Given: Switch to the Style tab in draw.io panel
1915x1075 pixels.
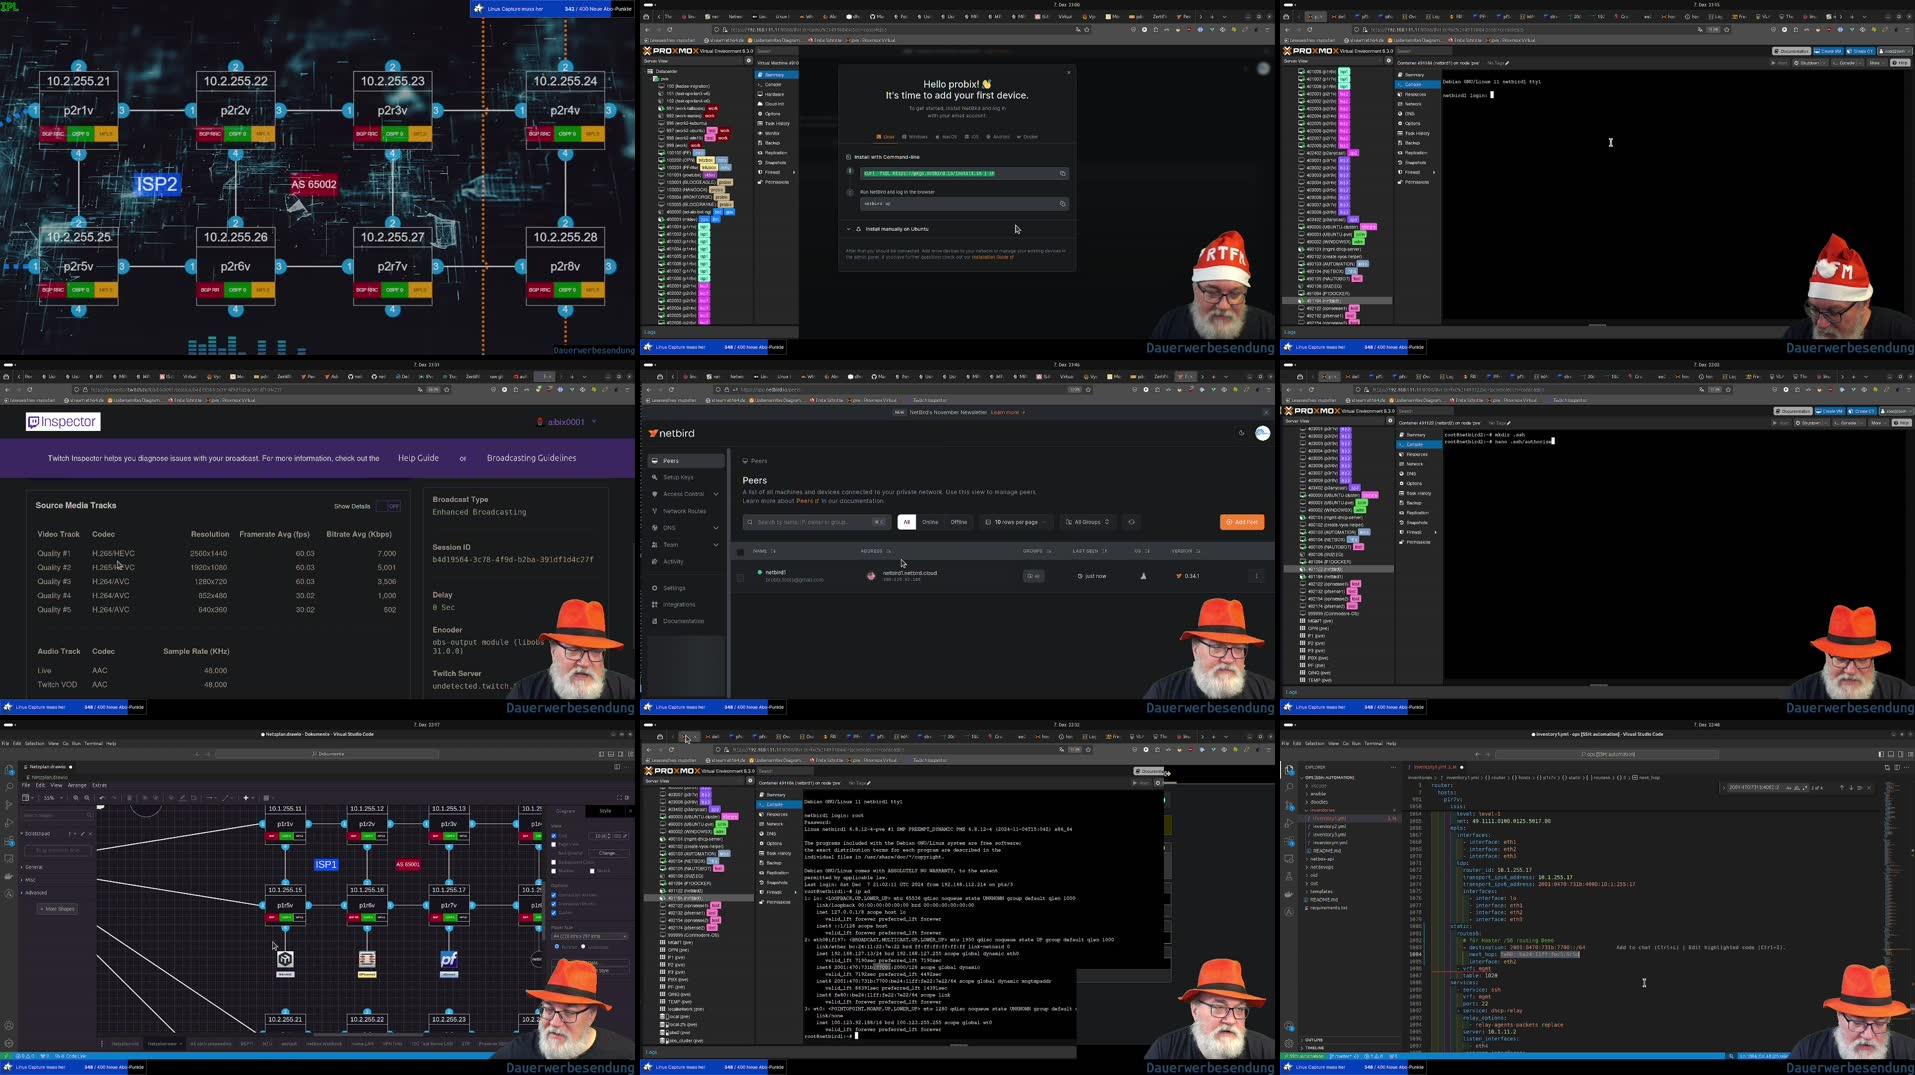Looking at the screenshot, I should pos(605,811).
